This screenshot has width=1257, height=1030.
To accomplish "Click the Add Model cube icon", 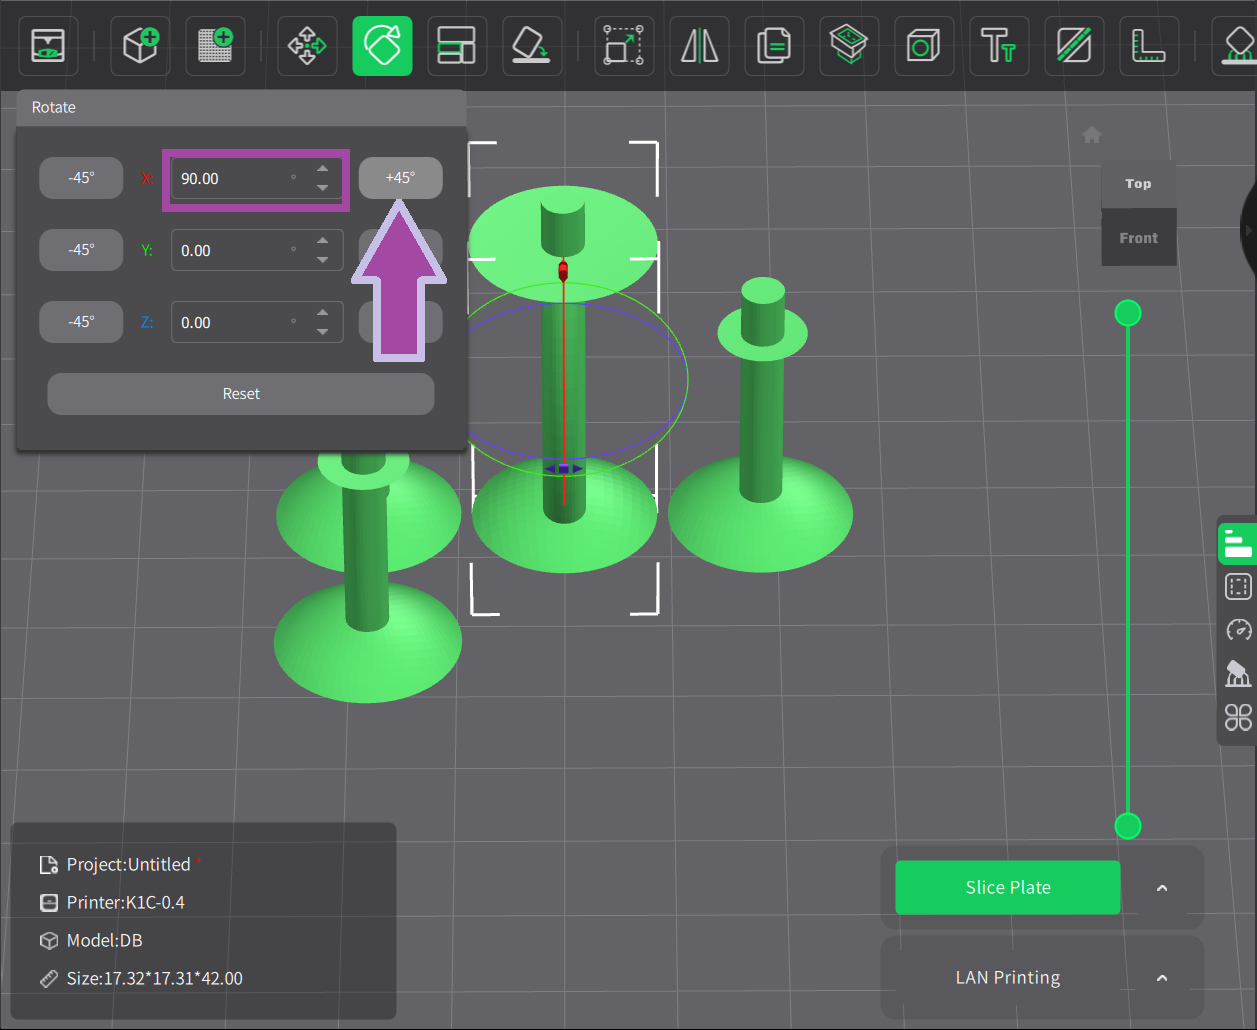I will [140, 46].
